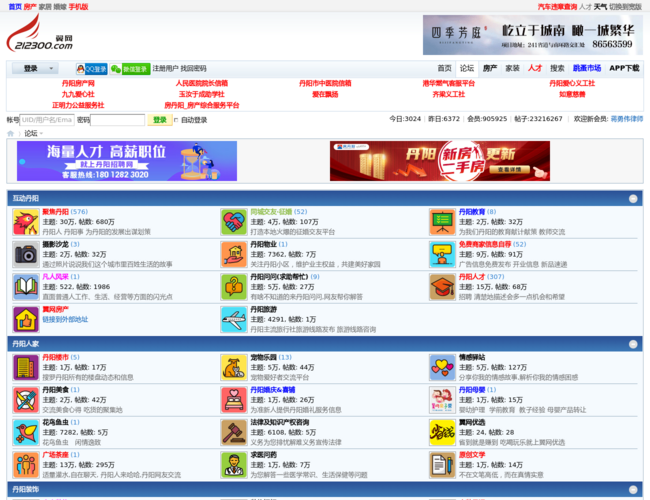The width and height of the screenshot is (650, 500).
Task: Open the 丹阳房产网 red link
Action: coord(78,83)
